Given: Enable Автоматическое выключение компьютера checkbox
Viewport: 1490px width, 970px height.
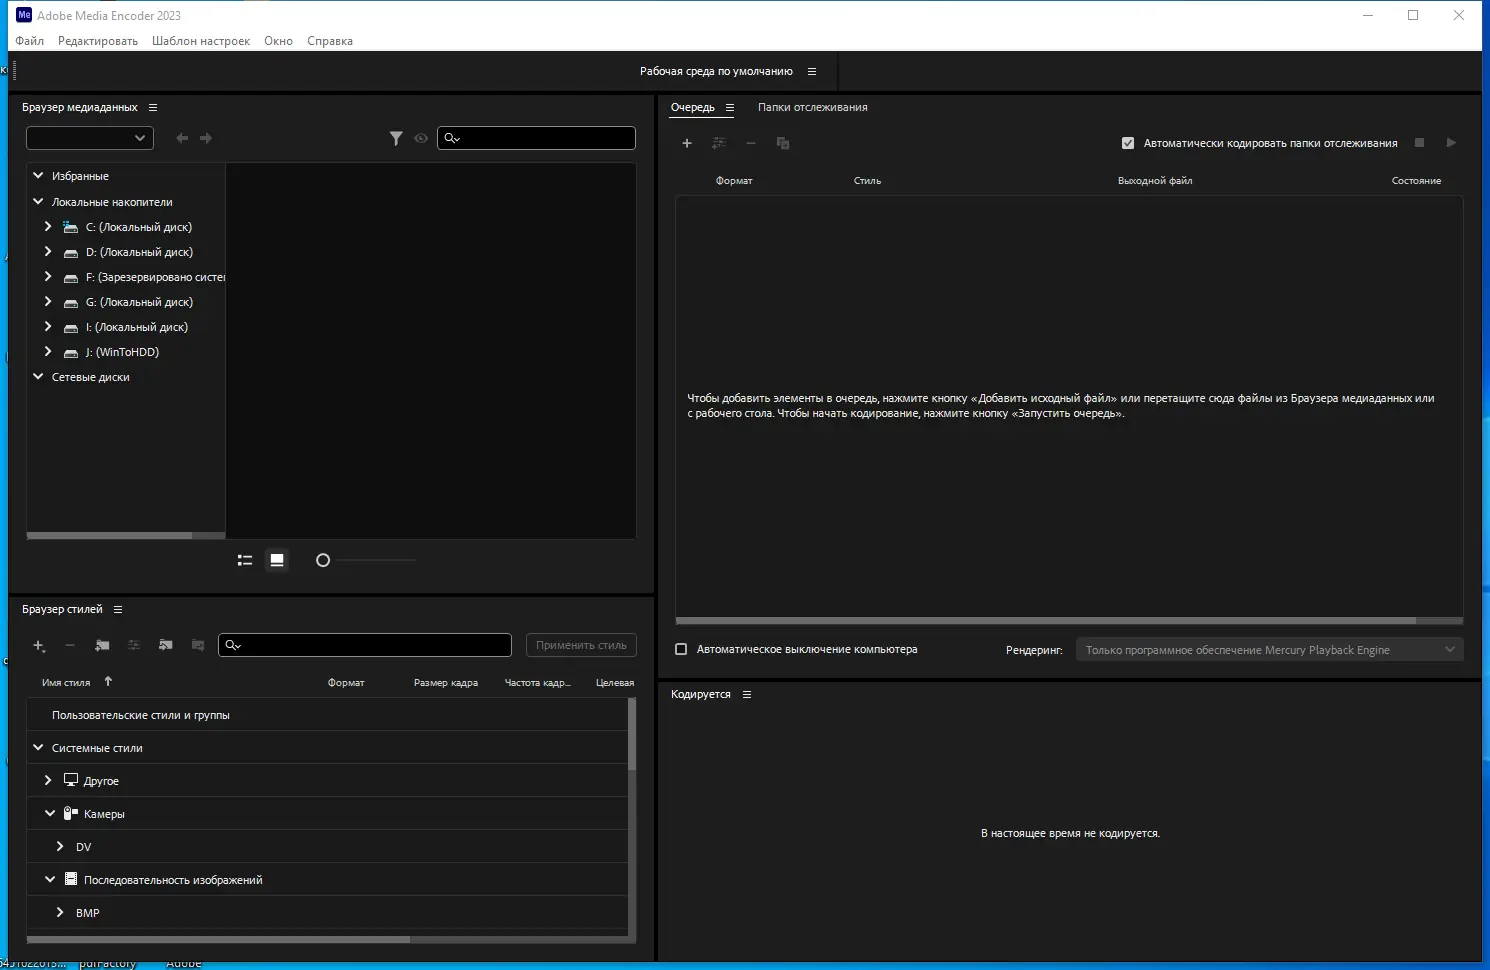Looking at the screenshot, I should 681,649.
